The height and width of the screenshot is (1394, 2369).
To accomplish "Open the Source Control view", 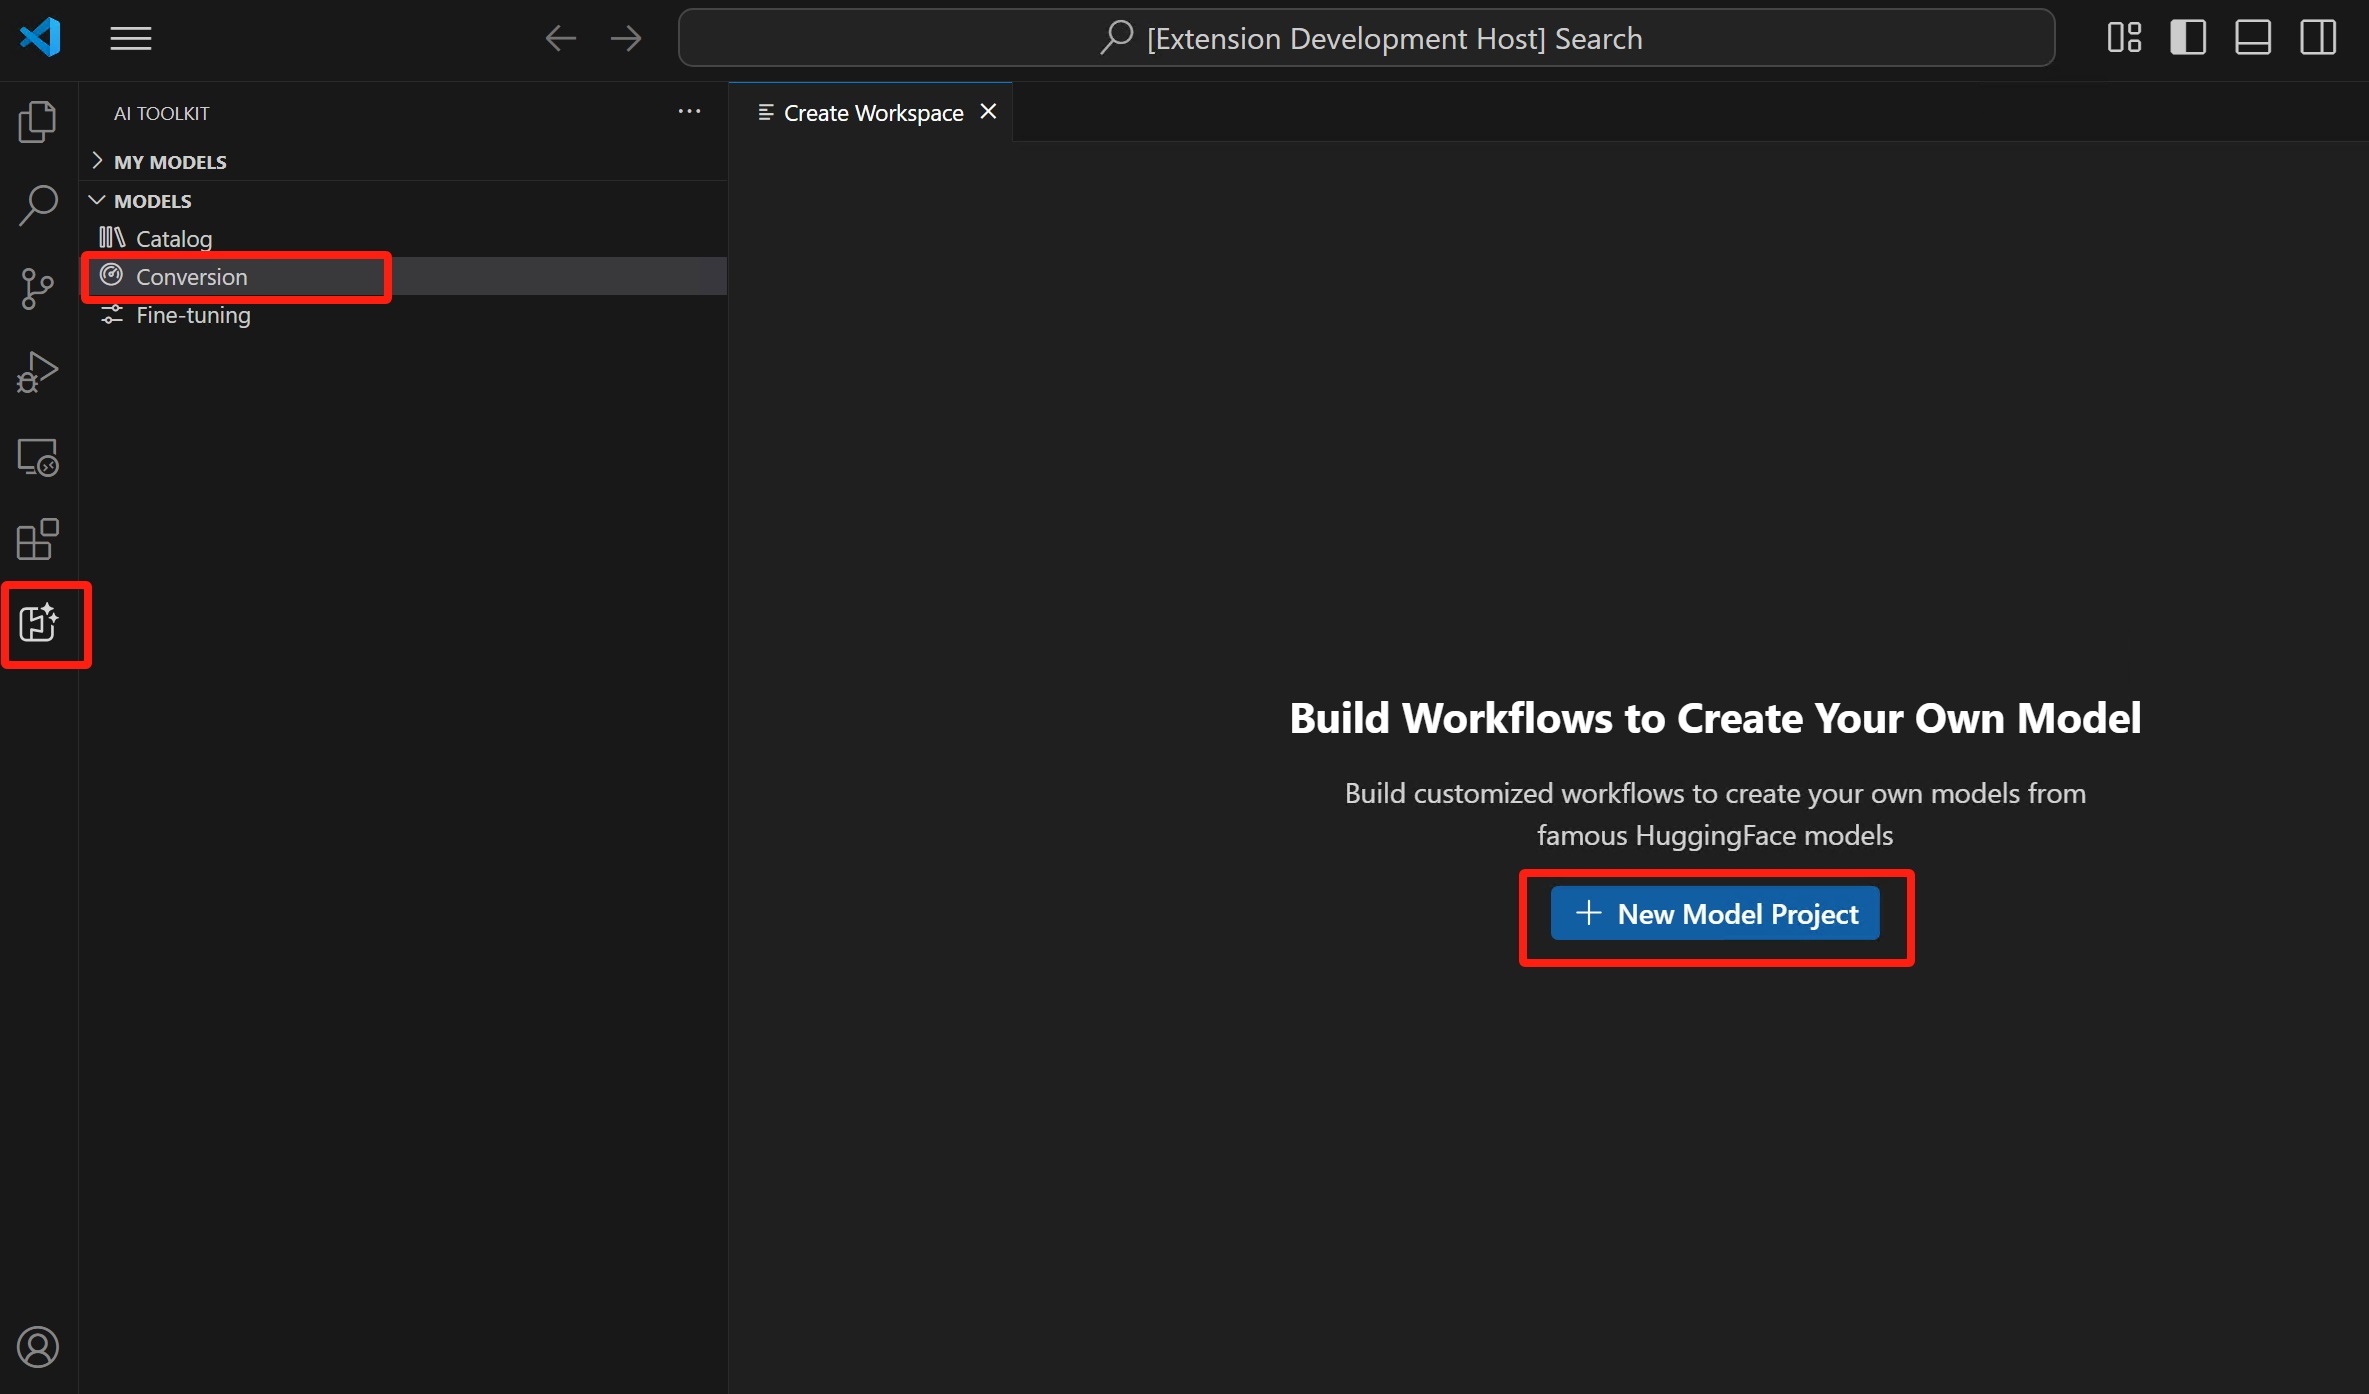I will (38, 288).
